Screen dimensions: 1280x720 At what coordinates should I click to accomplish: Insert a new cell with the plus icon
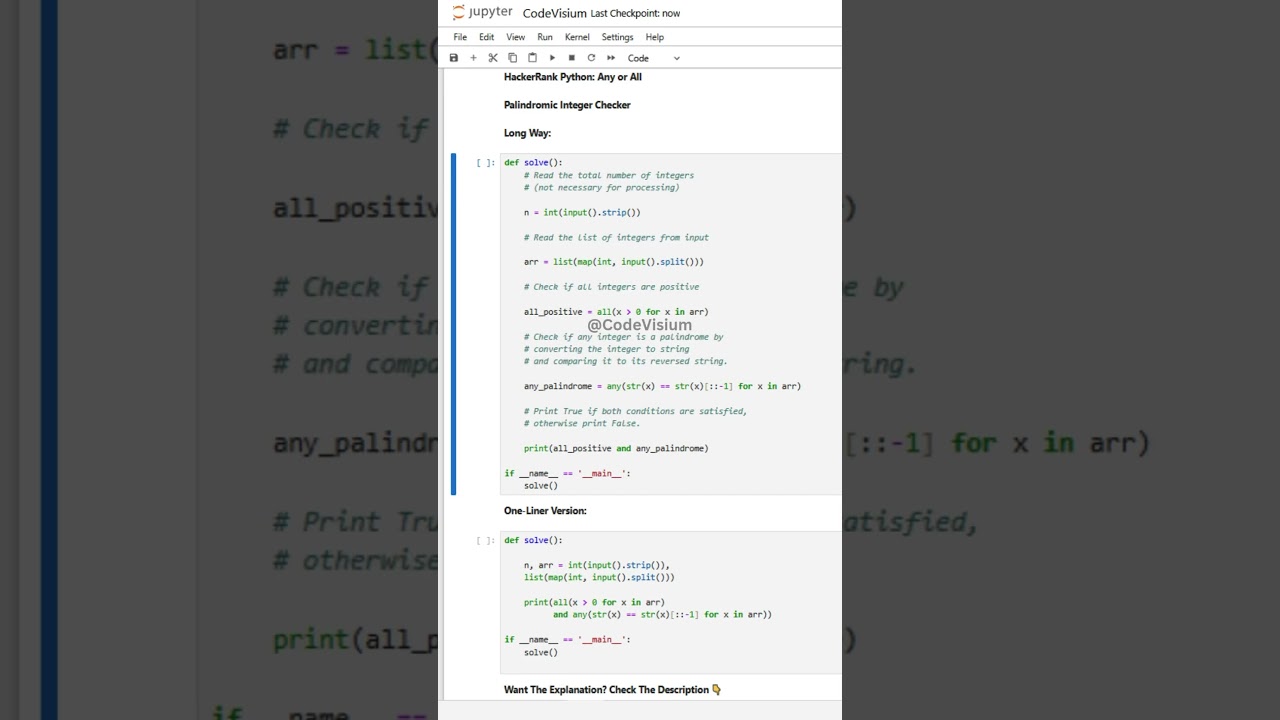pos(473,58)
